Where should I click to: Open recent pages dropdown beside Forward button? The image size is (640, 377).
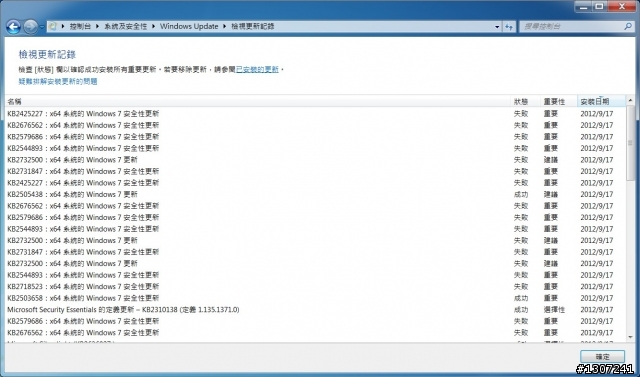pos(42,27)
